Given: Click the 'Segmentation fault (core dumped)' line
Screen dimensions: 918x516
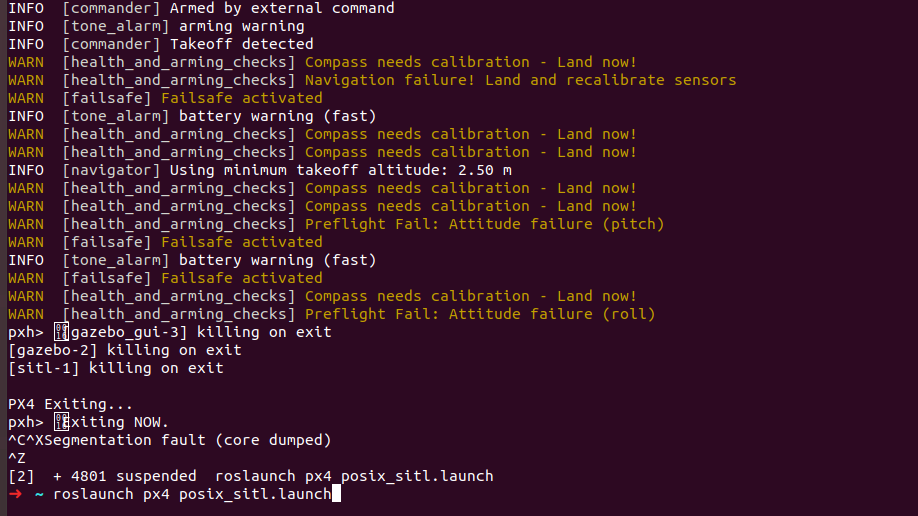Looking at the screenshot, I should pyautogui.click(x=170, y=440).
